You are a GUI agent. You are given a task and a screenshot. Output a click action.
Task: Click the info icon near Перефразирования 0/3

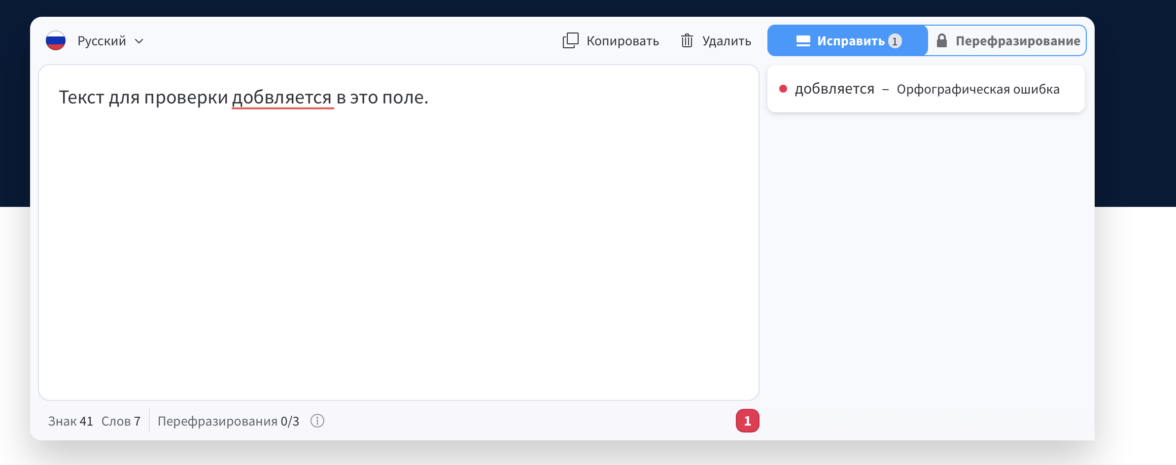click(317, 422)
